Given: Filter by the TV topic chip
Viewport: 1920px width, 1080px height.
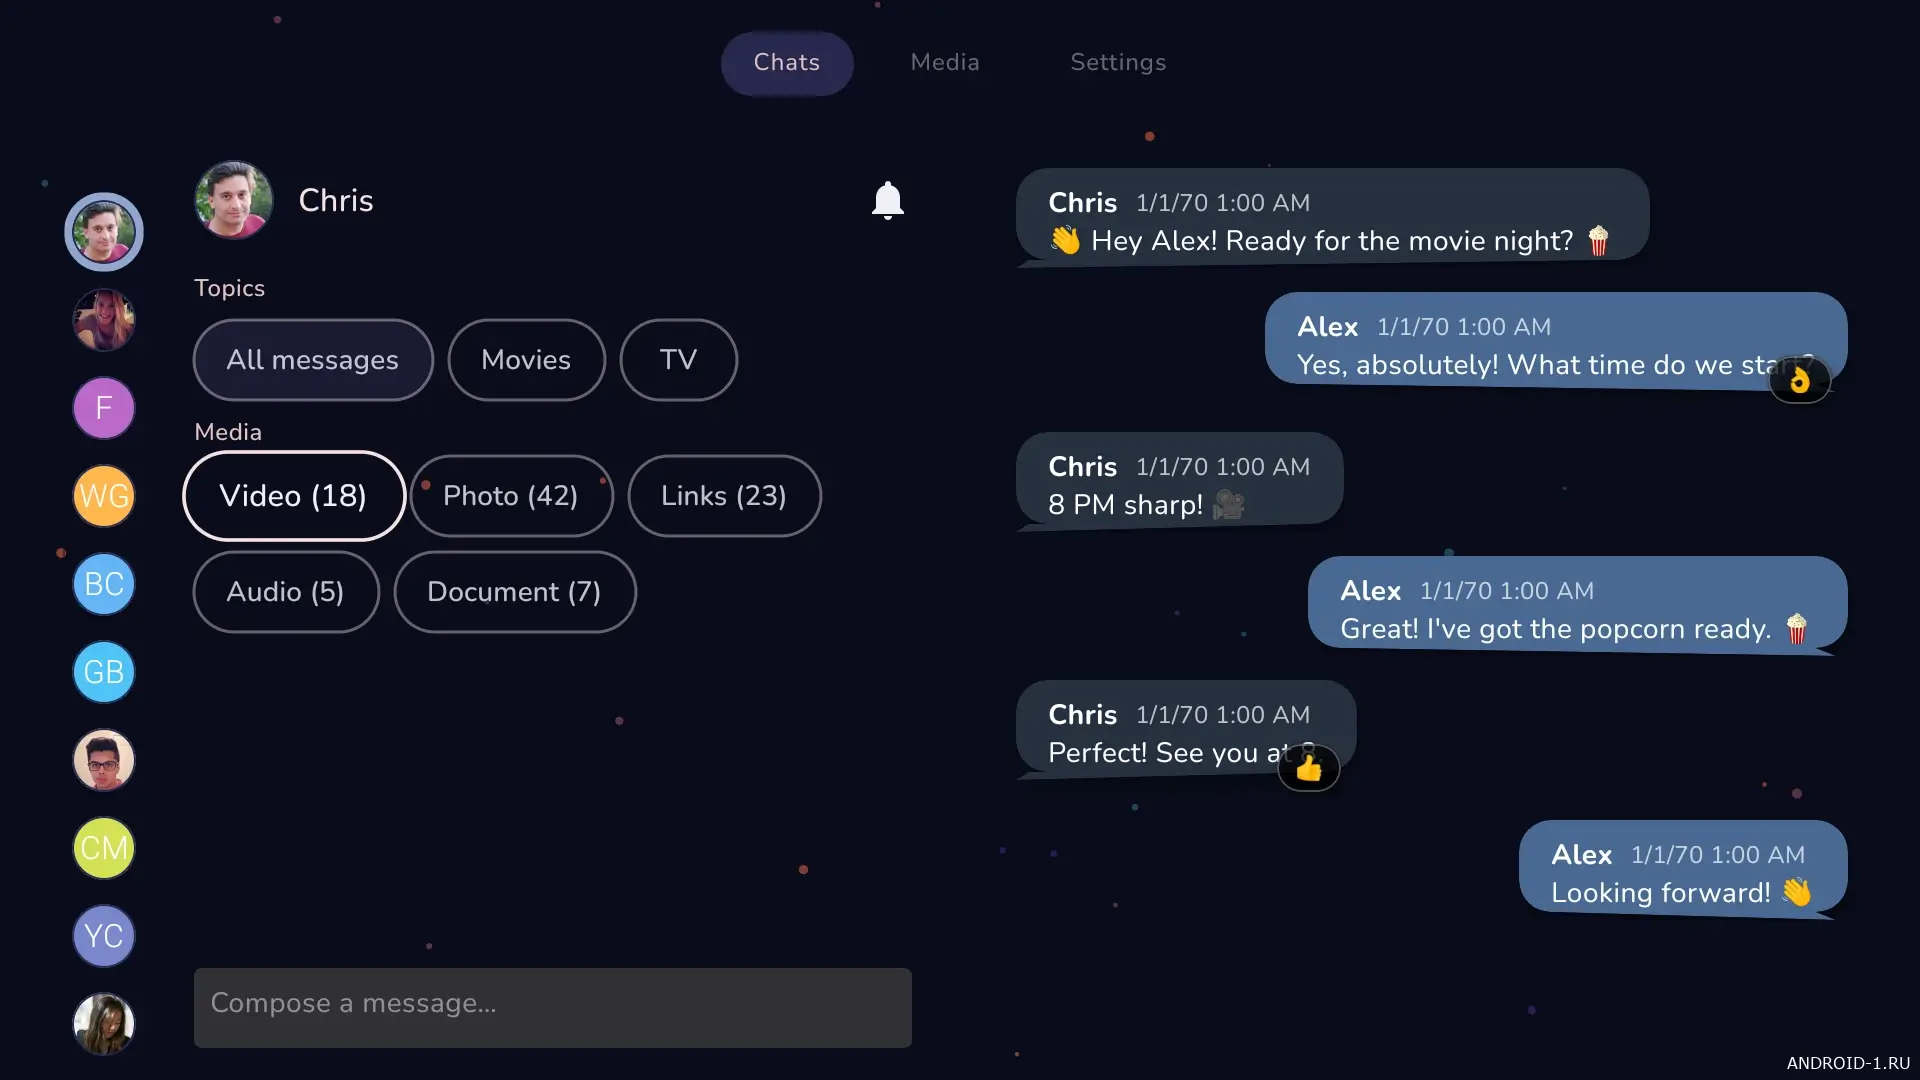Looking at the screenshot, I should point(678,360).
